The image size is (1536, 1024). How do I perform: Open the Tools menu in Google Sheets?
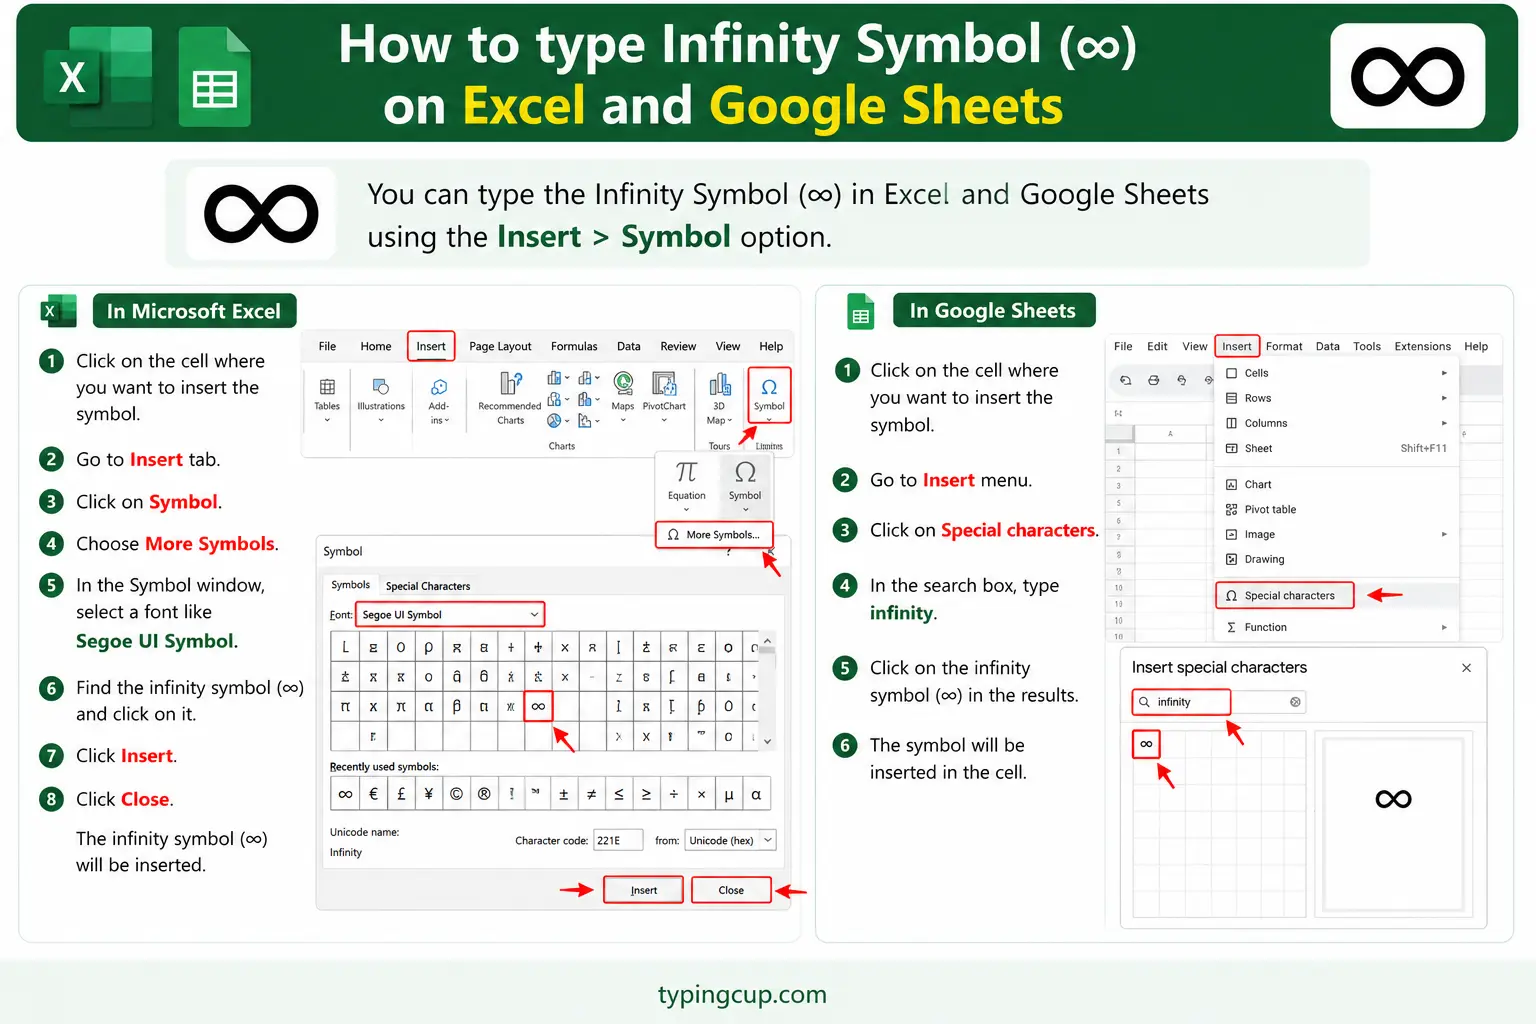(x=1367, y=346)
